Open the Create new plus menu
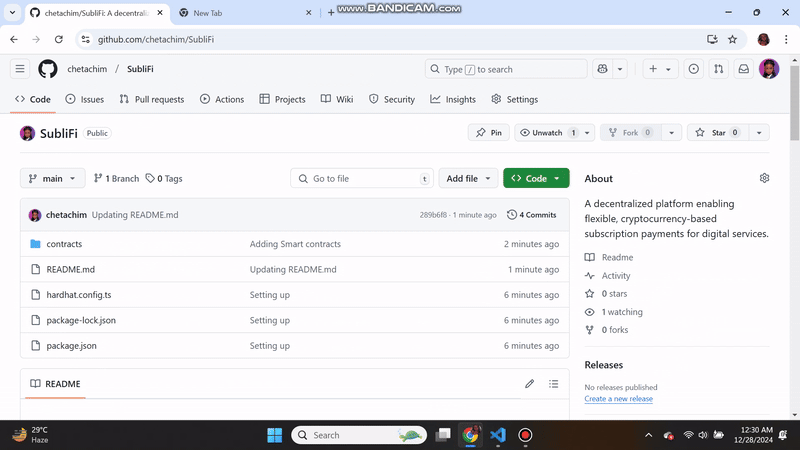 pyautogui.click(x=660, y=69)
